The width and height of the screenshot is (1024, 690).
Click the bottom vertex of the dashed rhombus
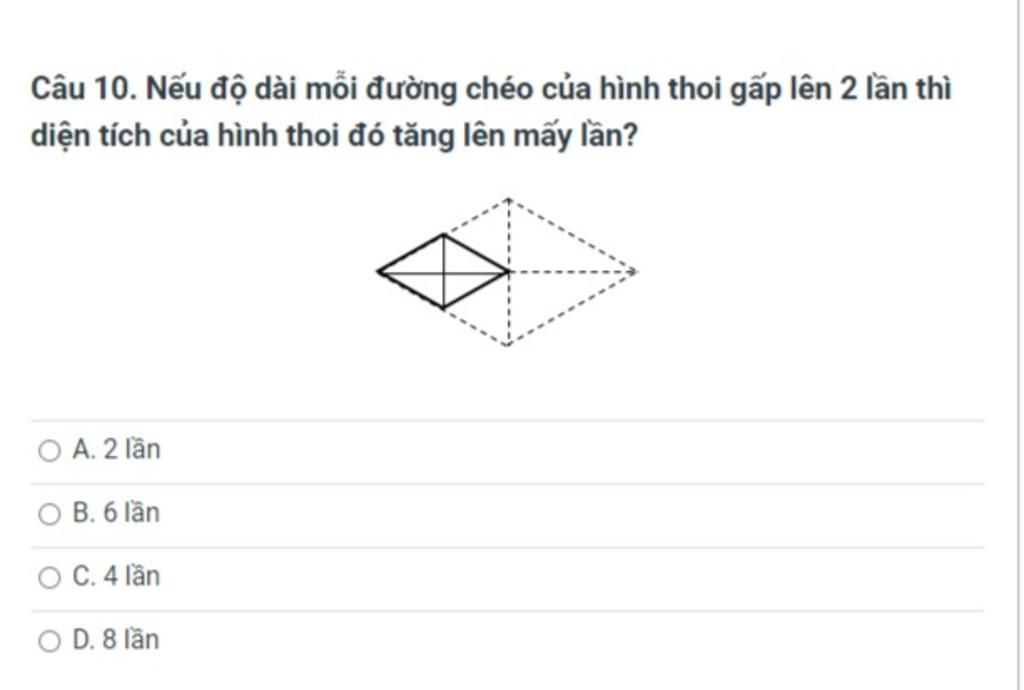pos(508,345)
